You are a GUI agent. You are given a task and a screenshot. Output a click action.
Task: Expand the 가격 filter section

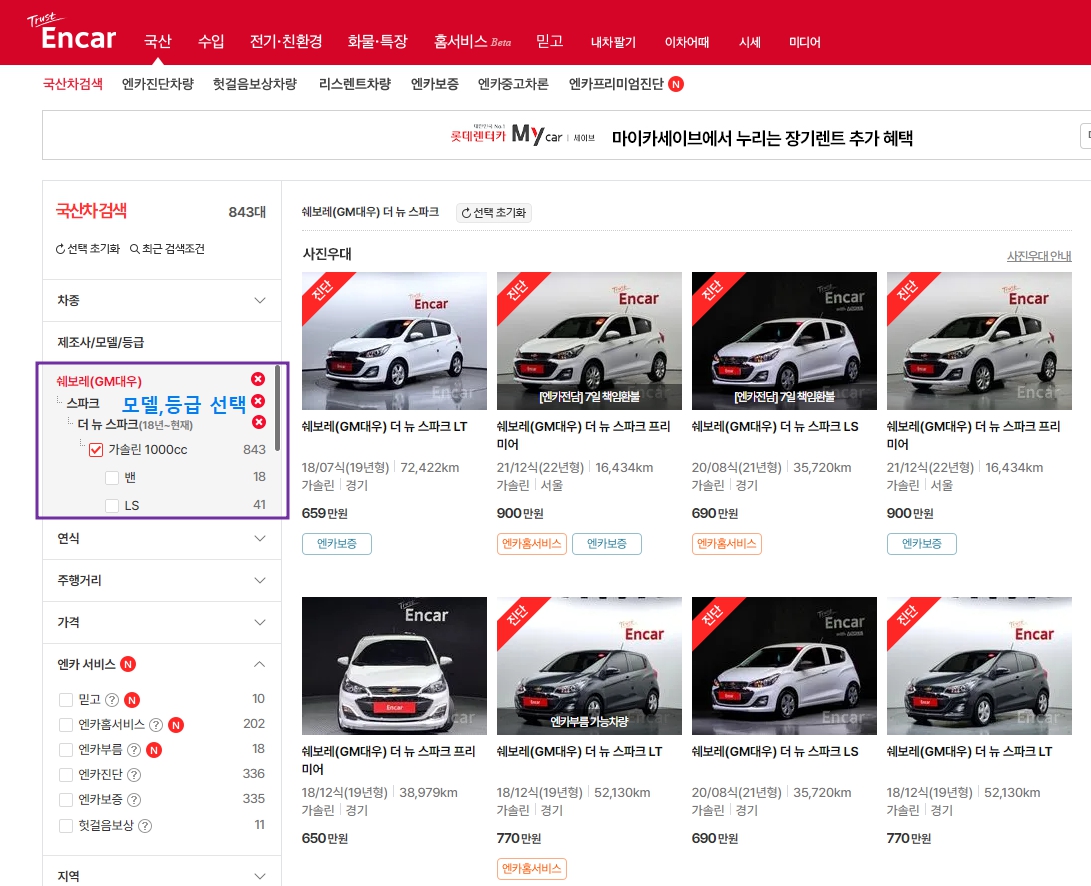pos(161,622)
